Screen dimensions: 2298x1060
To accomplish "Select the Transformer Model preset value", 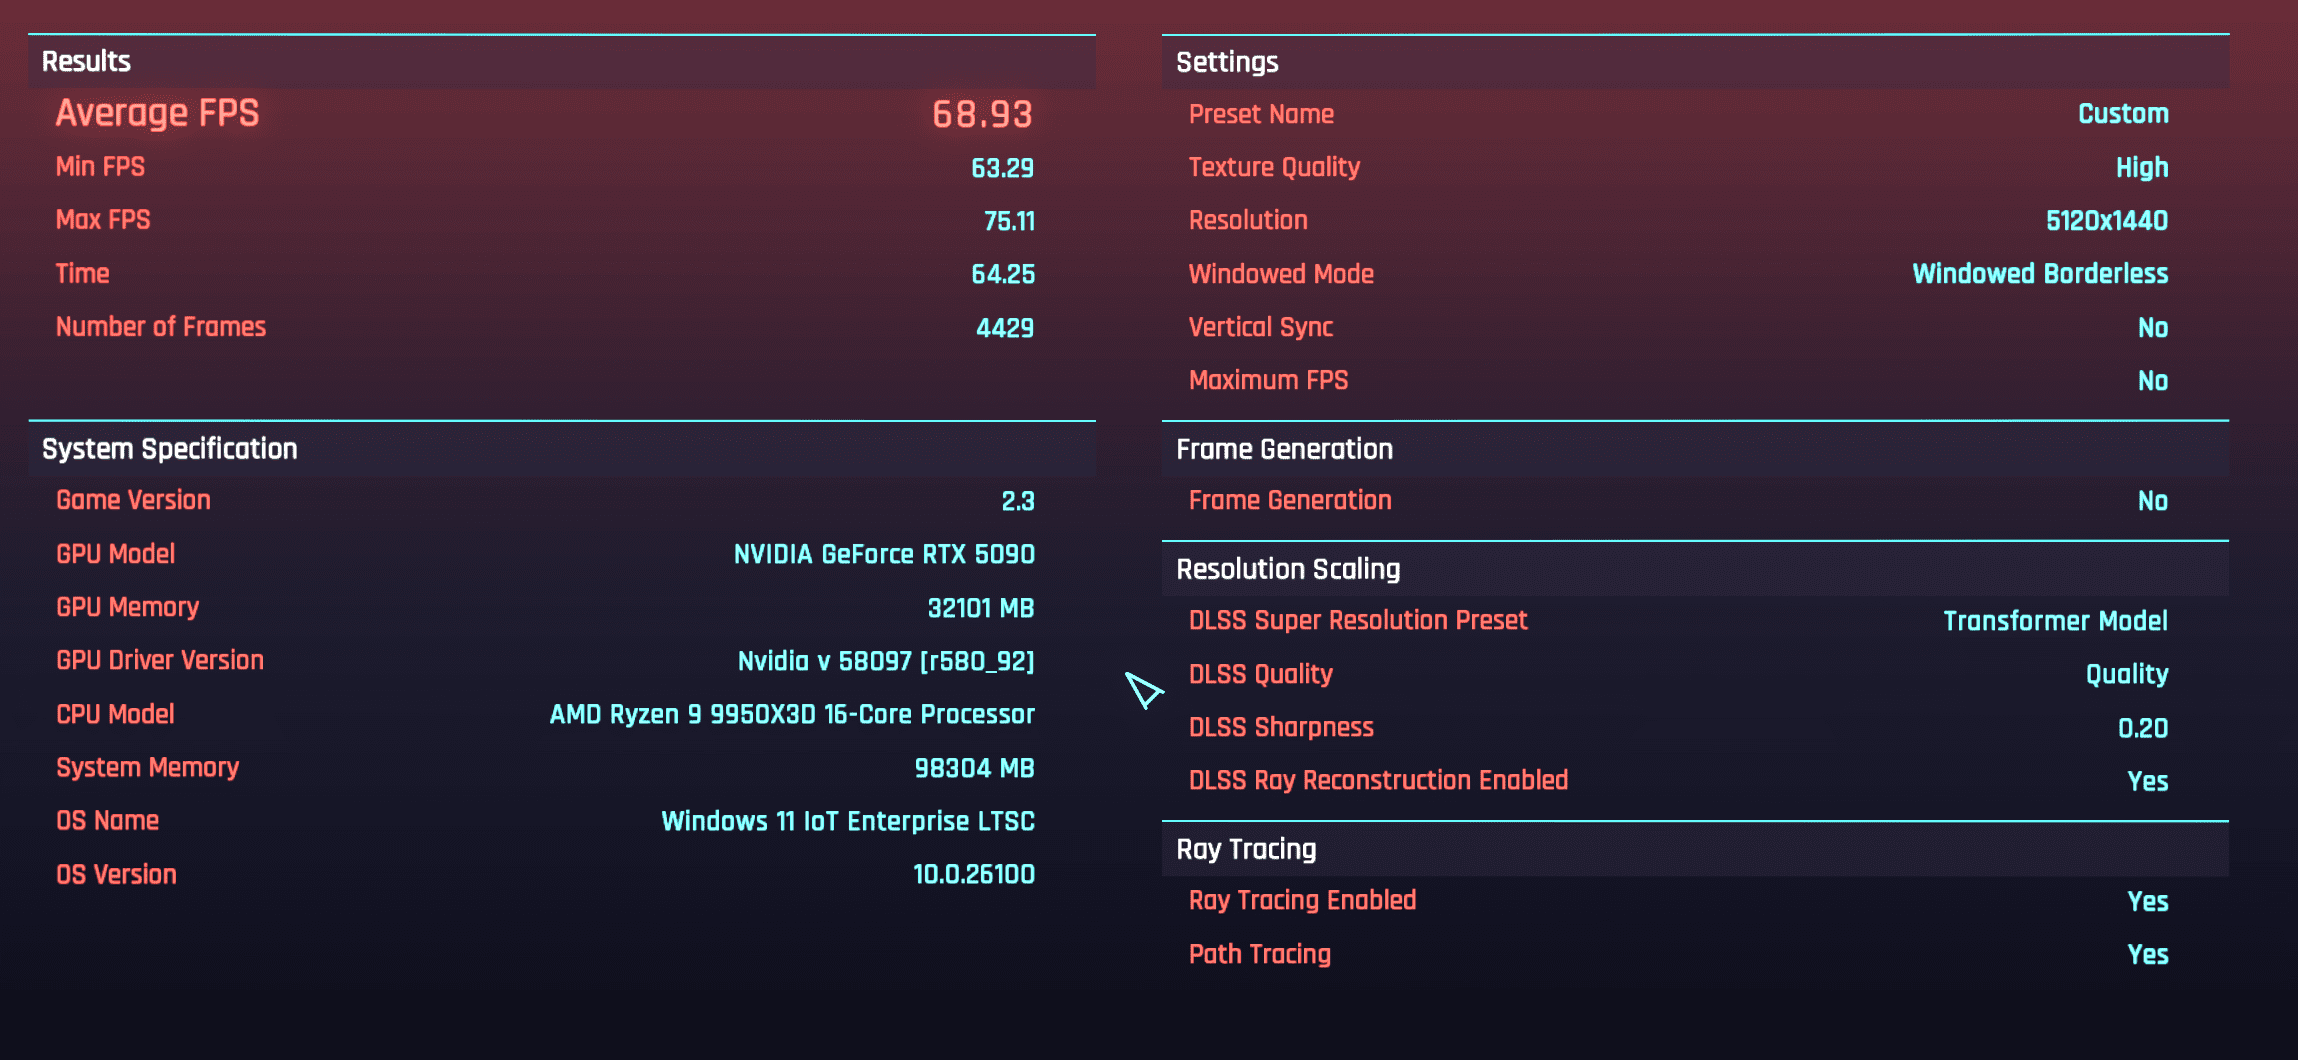I will click(x=2055, y=621).
